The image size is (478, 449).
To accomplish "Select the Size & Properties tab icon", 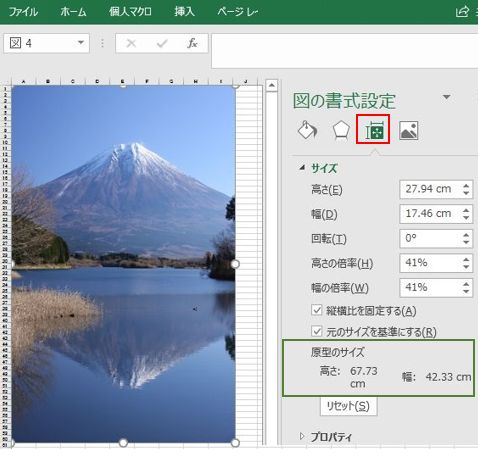I will click(x=373, y=130).
